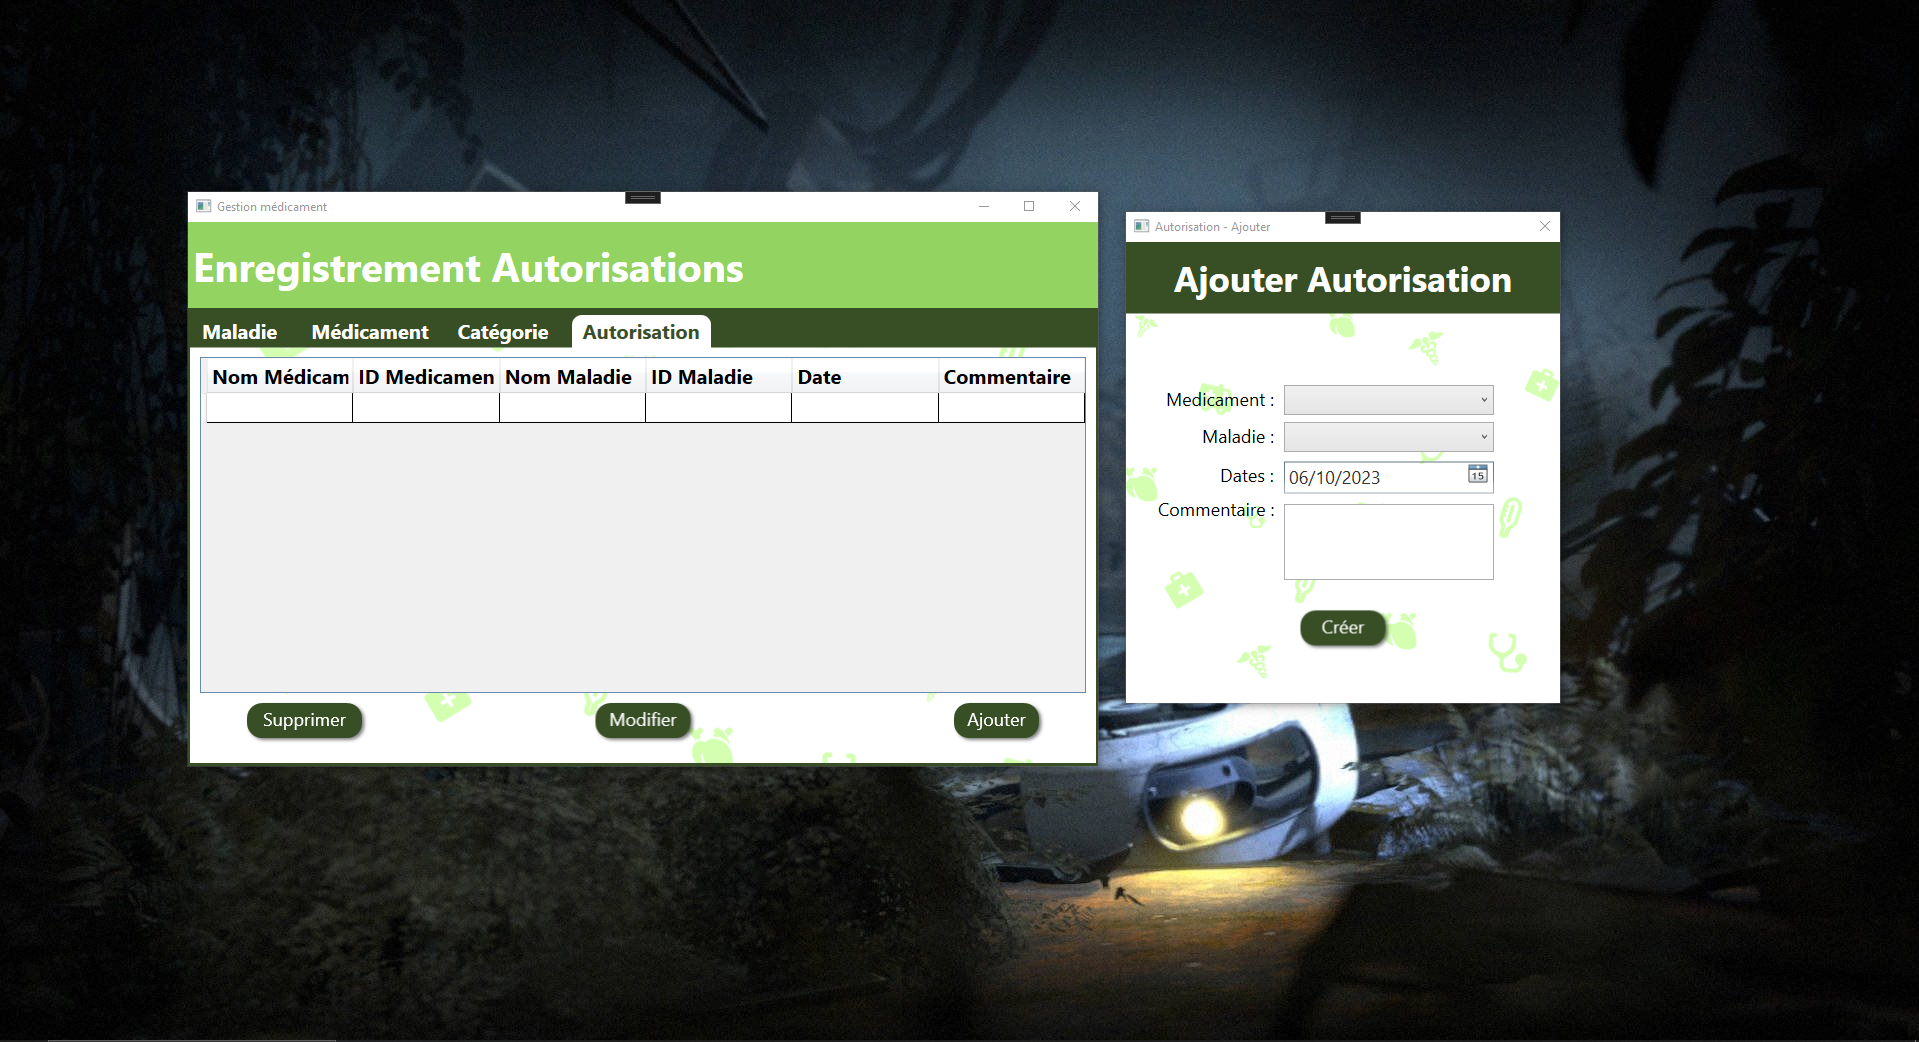Sort by ID Medicament column header
This screenshot has height=1042, width=1919.
426,377
